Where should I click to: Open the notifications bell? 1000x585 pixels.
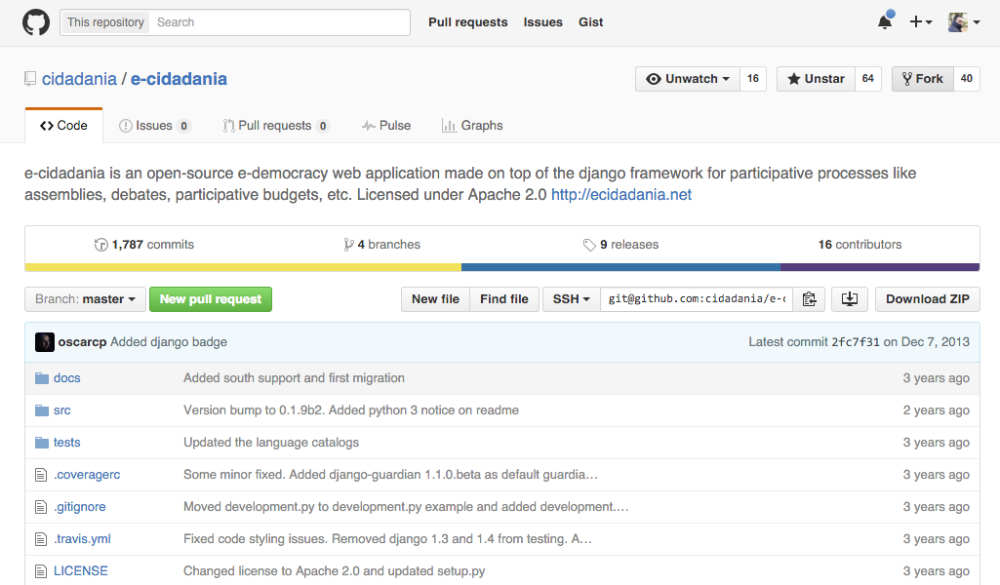(885, 22)
